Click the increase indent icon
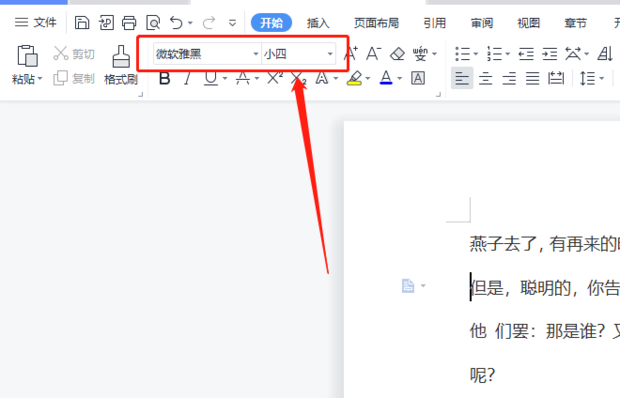Screen dimensions: 620x398 point(550,54)
